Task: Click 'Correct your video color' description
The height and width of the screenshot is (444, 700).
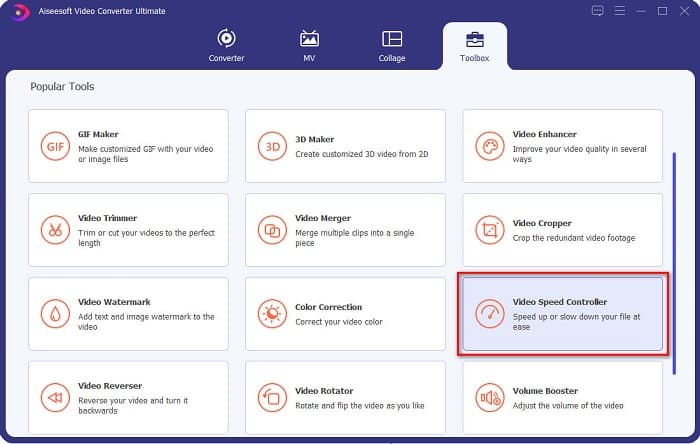Action: tap(339, 322)
